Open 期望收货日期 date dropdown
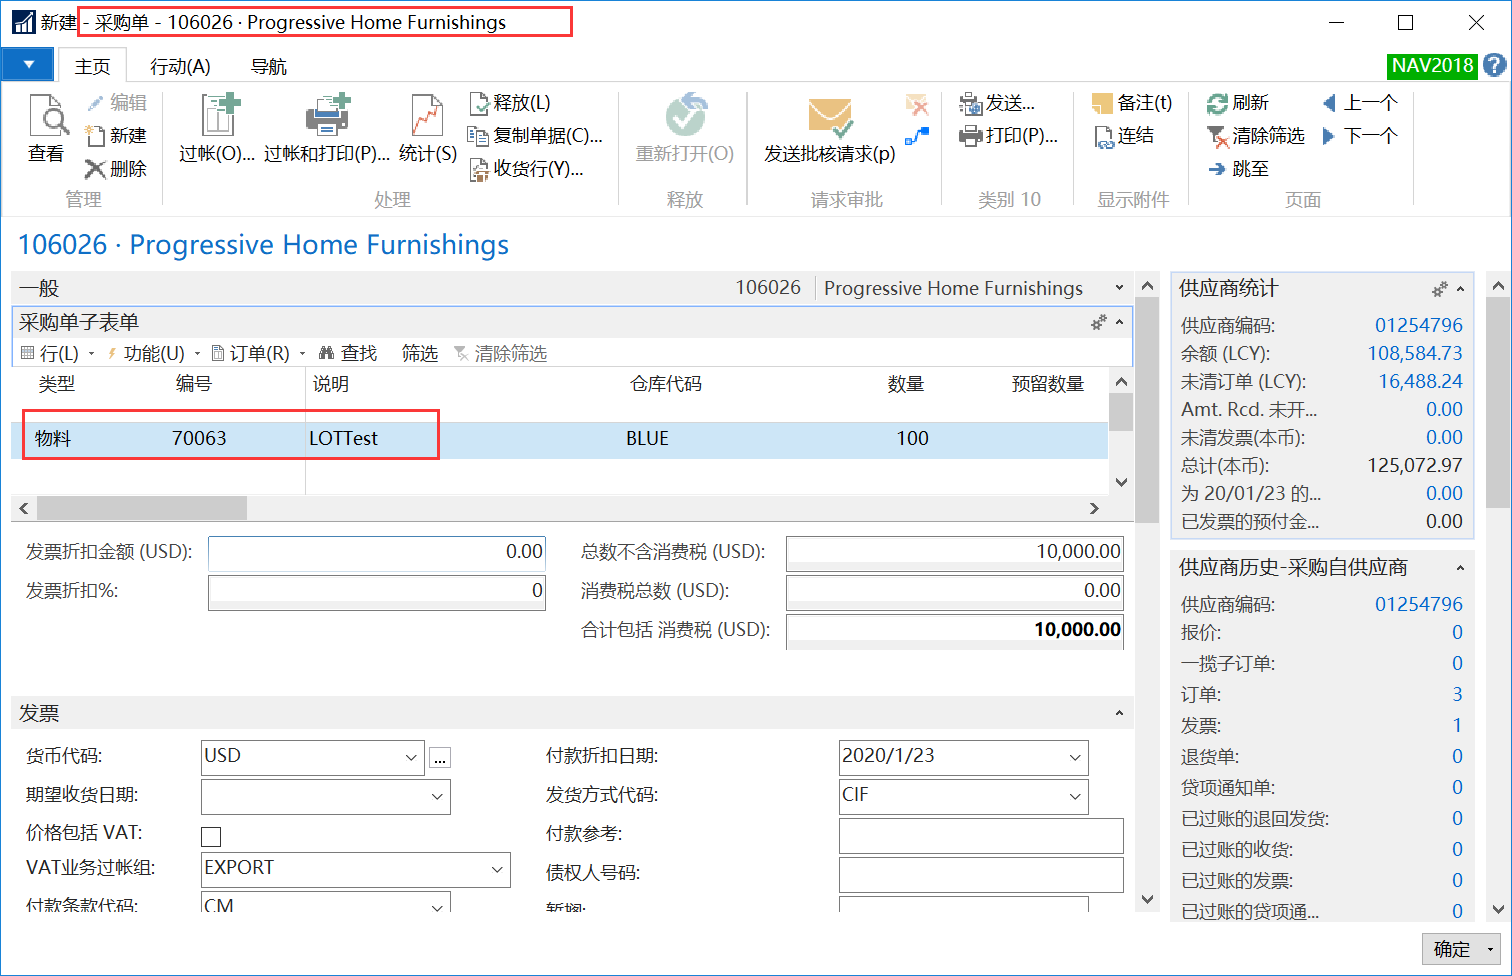The width and height of the screenshot is (1512, 976). click(437, 796)
